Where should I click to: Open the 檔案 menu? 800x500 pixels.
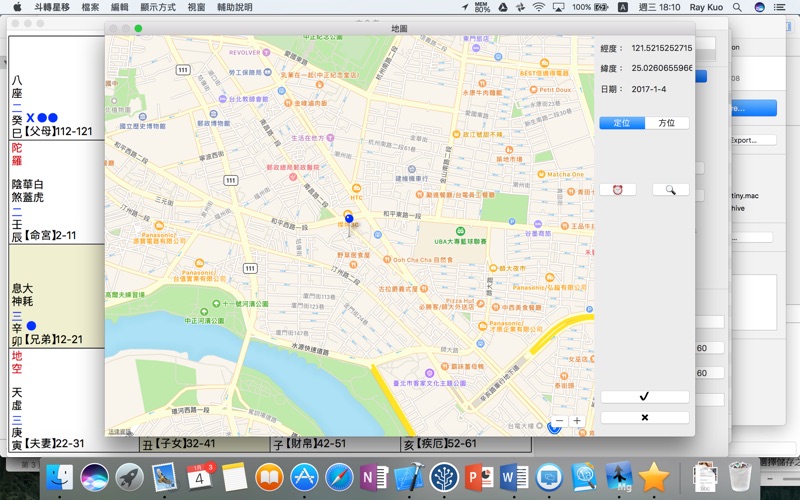(x=90, y=7)
